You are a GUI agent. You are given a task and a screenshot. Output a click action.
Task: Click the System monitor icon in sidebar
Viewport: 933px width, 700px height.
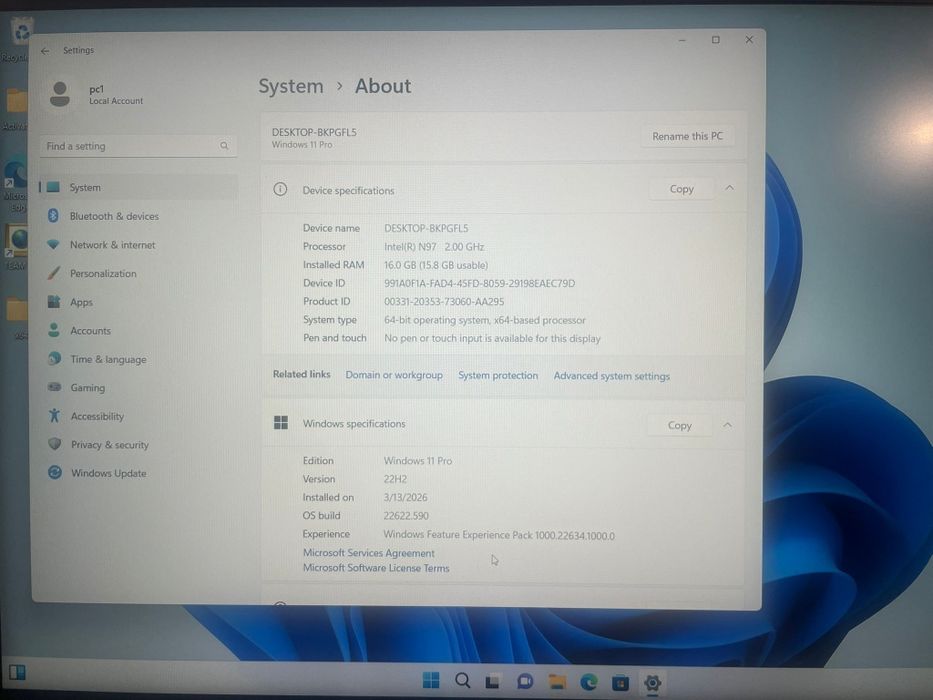53,187
